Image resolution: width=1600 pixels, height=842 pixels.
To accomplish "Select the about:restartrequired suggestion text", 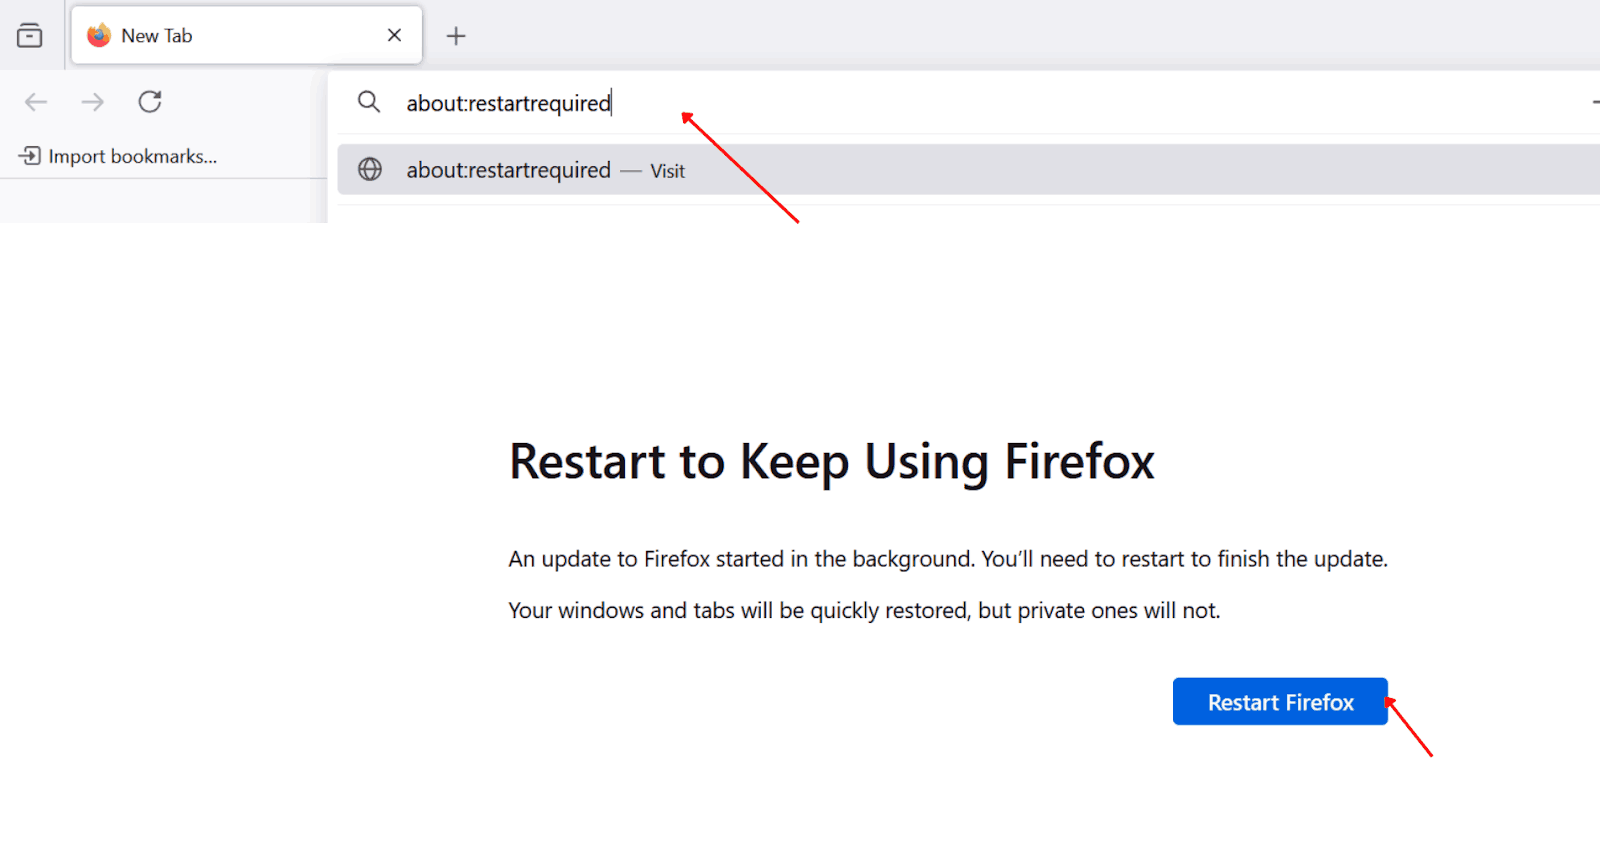I will 508,170.
